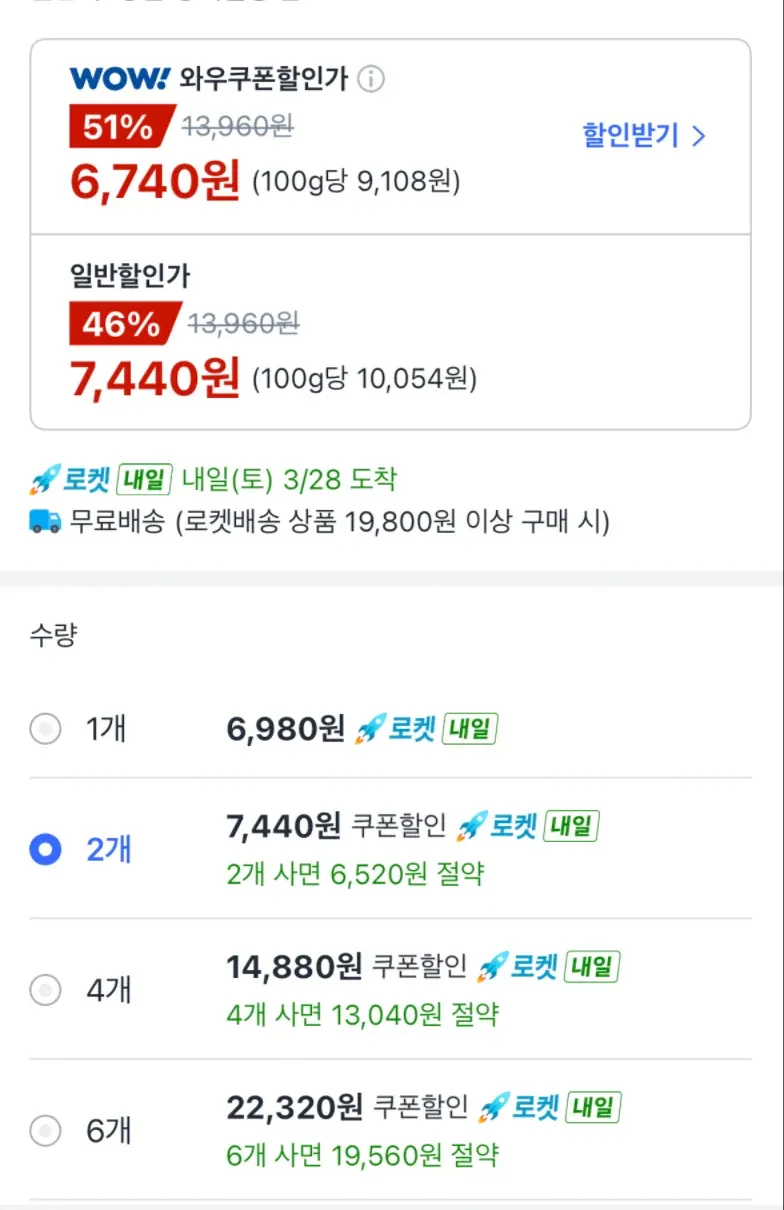This screenshot has height=1210, width=784.
Task: Select the 6개 quantity radio button
Action: [x=45, y=1131]
